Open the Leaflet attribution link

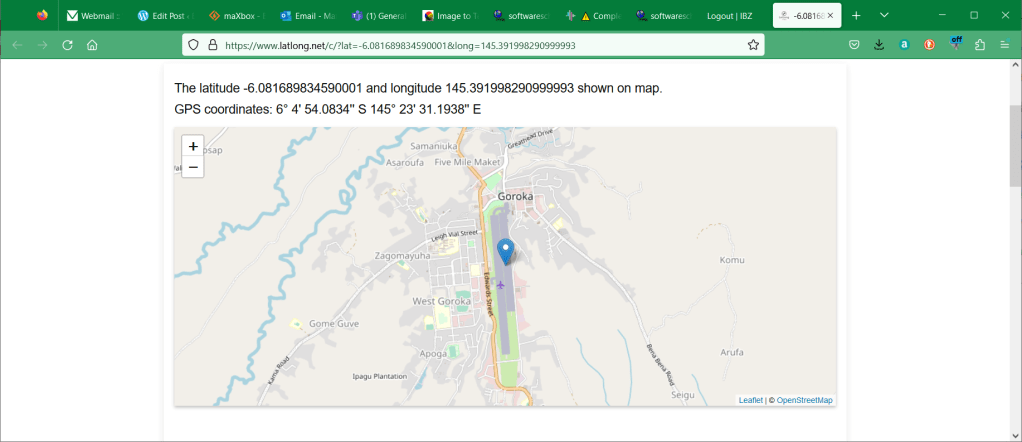750,400
